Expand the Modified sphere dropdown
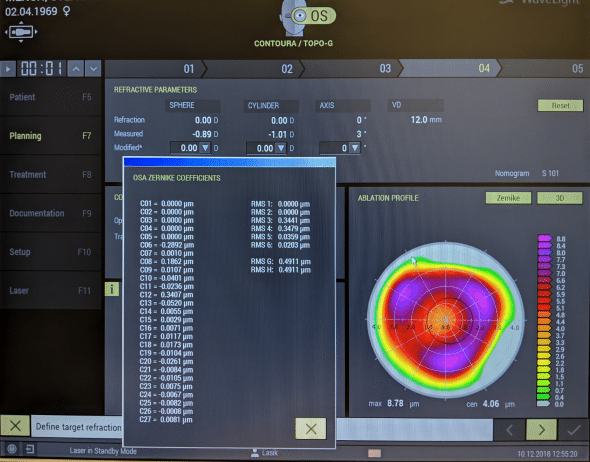Screen dimensions: 590x462 (x=205, y=148)
